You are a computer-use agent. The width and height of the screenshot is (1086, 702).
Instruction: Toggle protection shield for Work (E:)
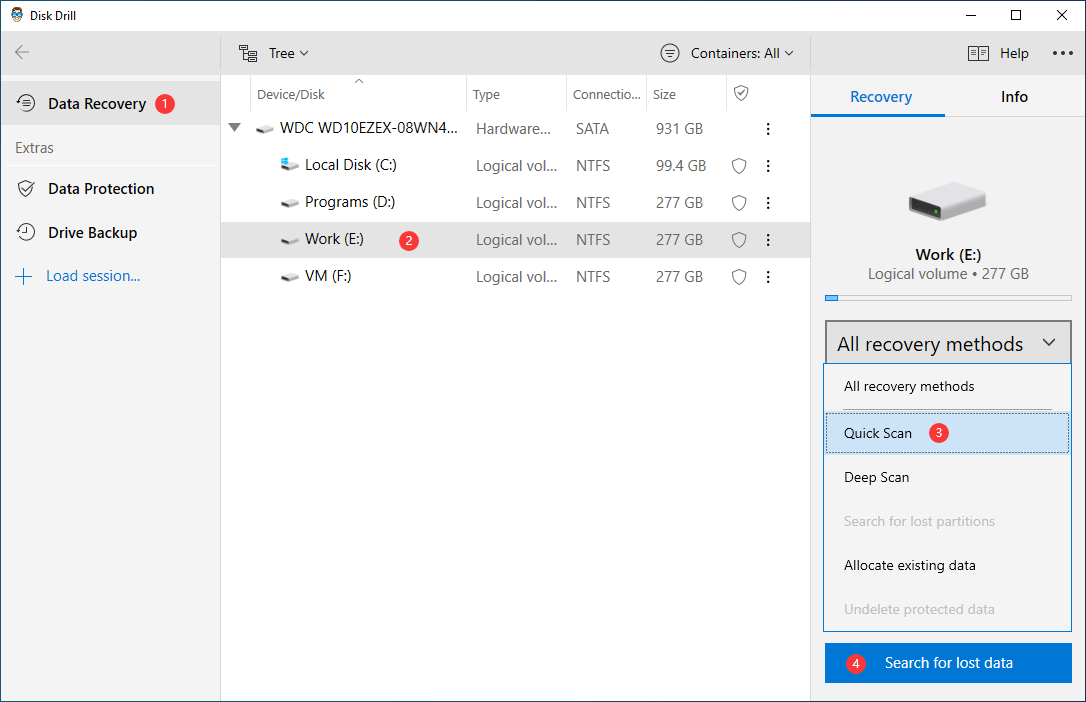pos(739,240)
